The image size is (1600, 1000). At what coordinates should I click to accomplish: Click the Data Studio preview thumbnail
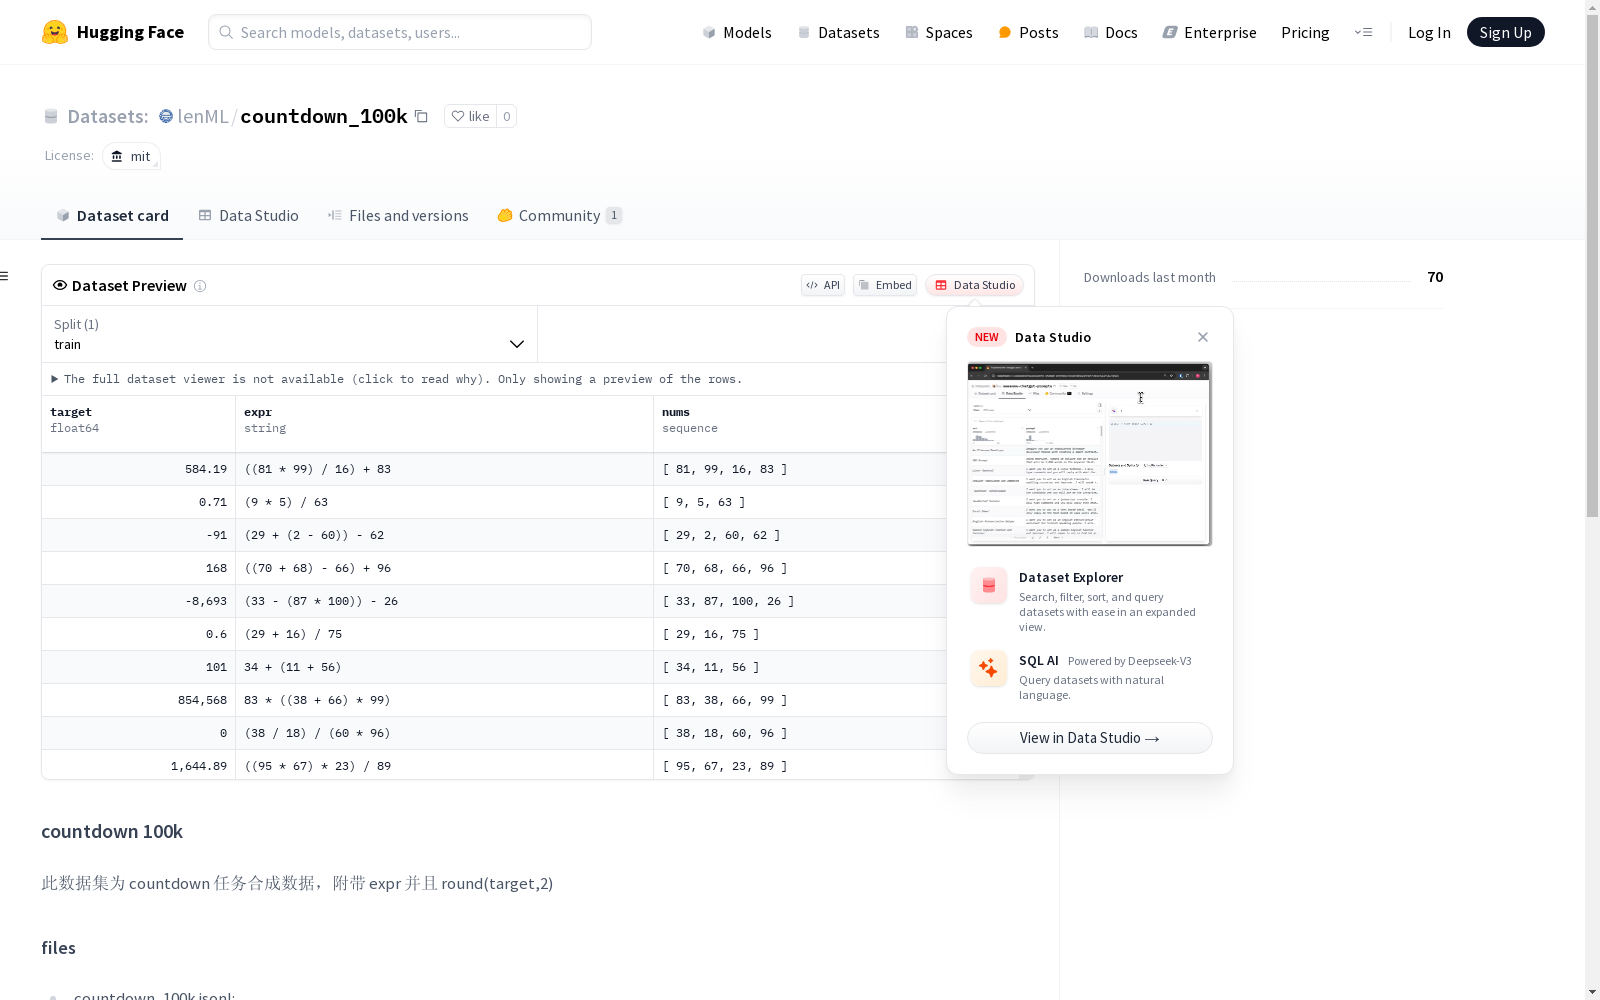click(1090, 454)
